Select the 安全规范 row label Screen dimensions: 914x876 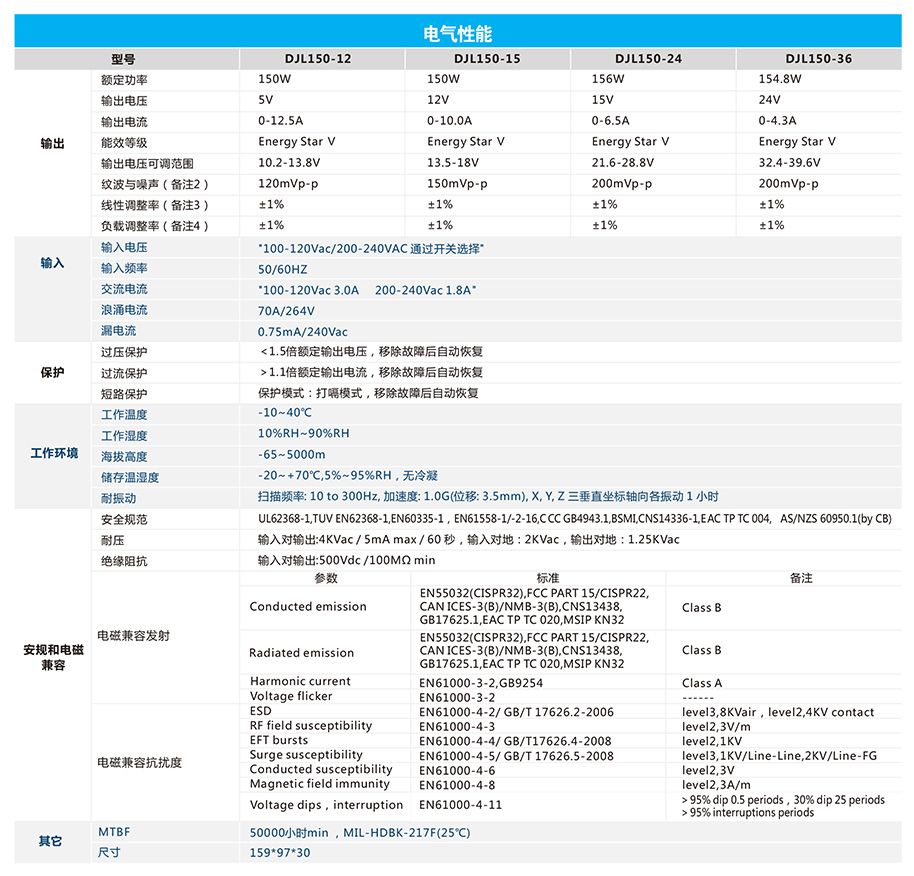point(124,519)
